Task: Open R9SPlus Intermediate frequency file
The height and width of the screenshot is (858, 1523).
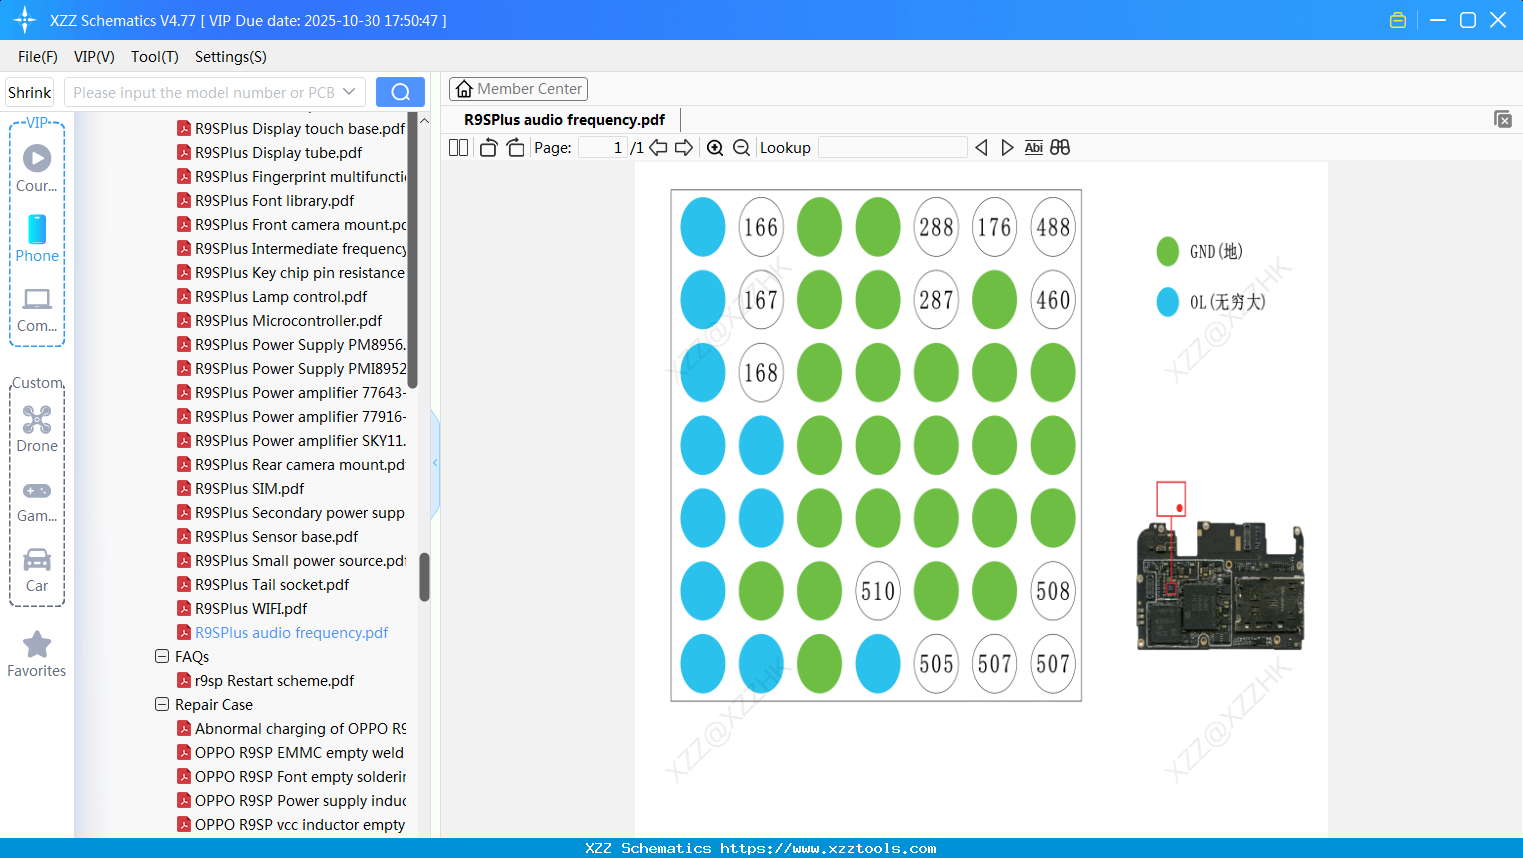Action: pos(291,249)
